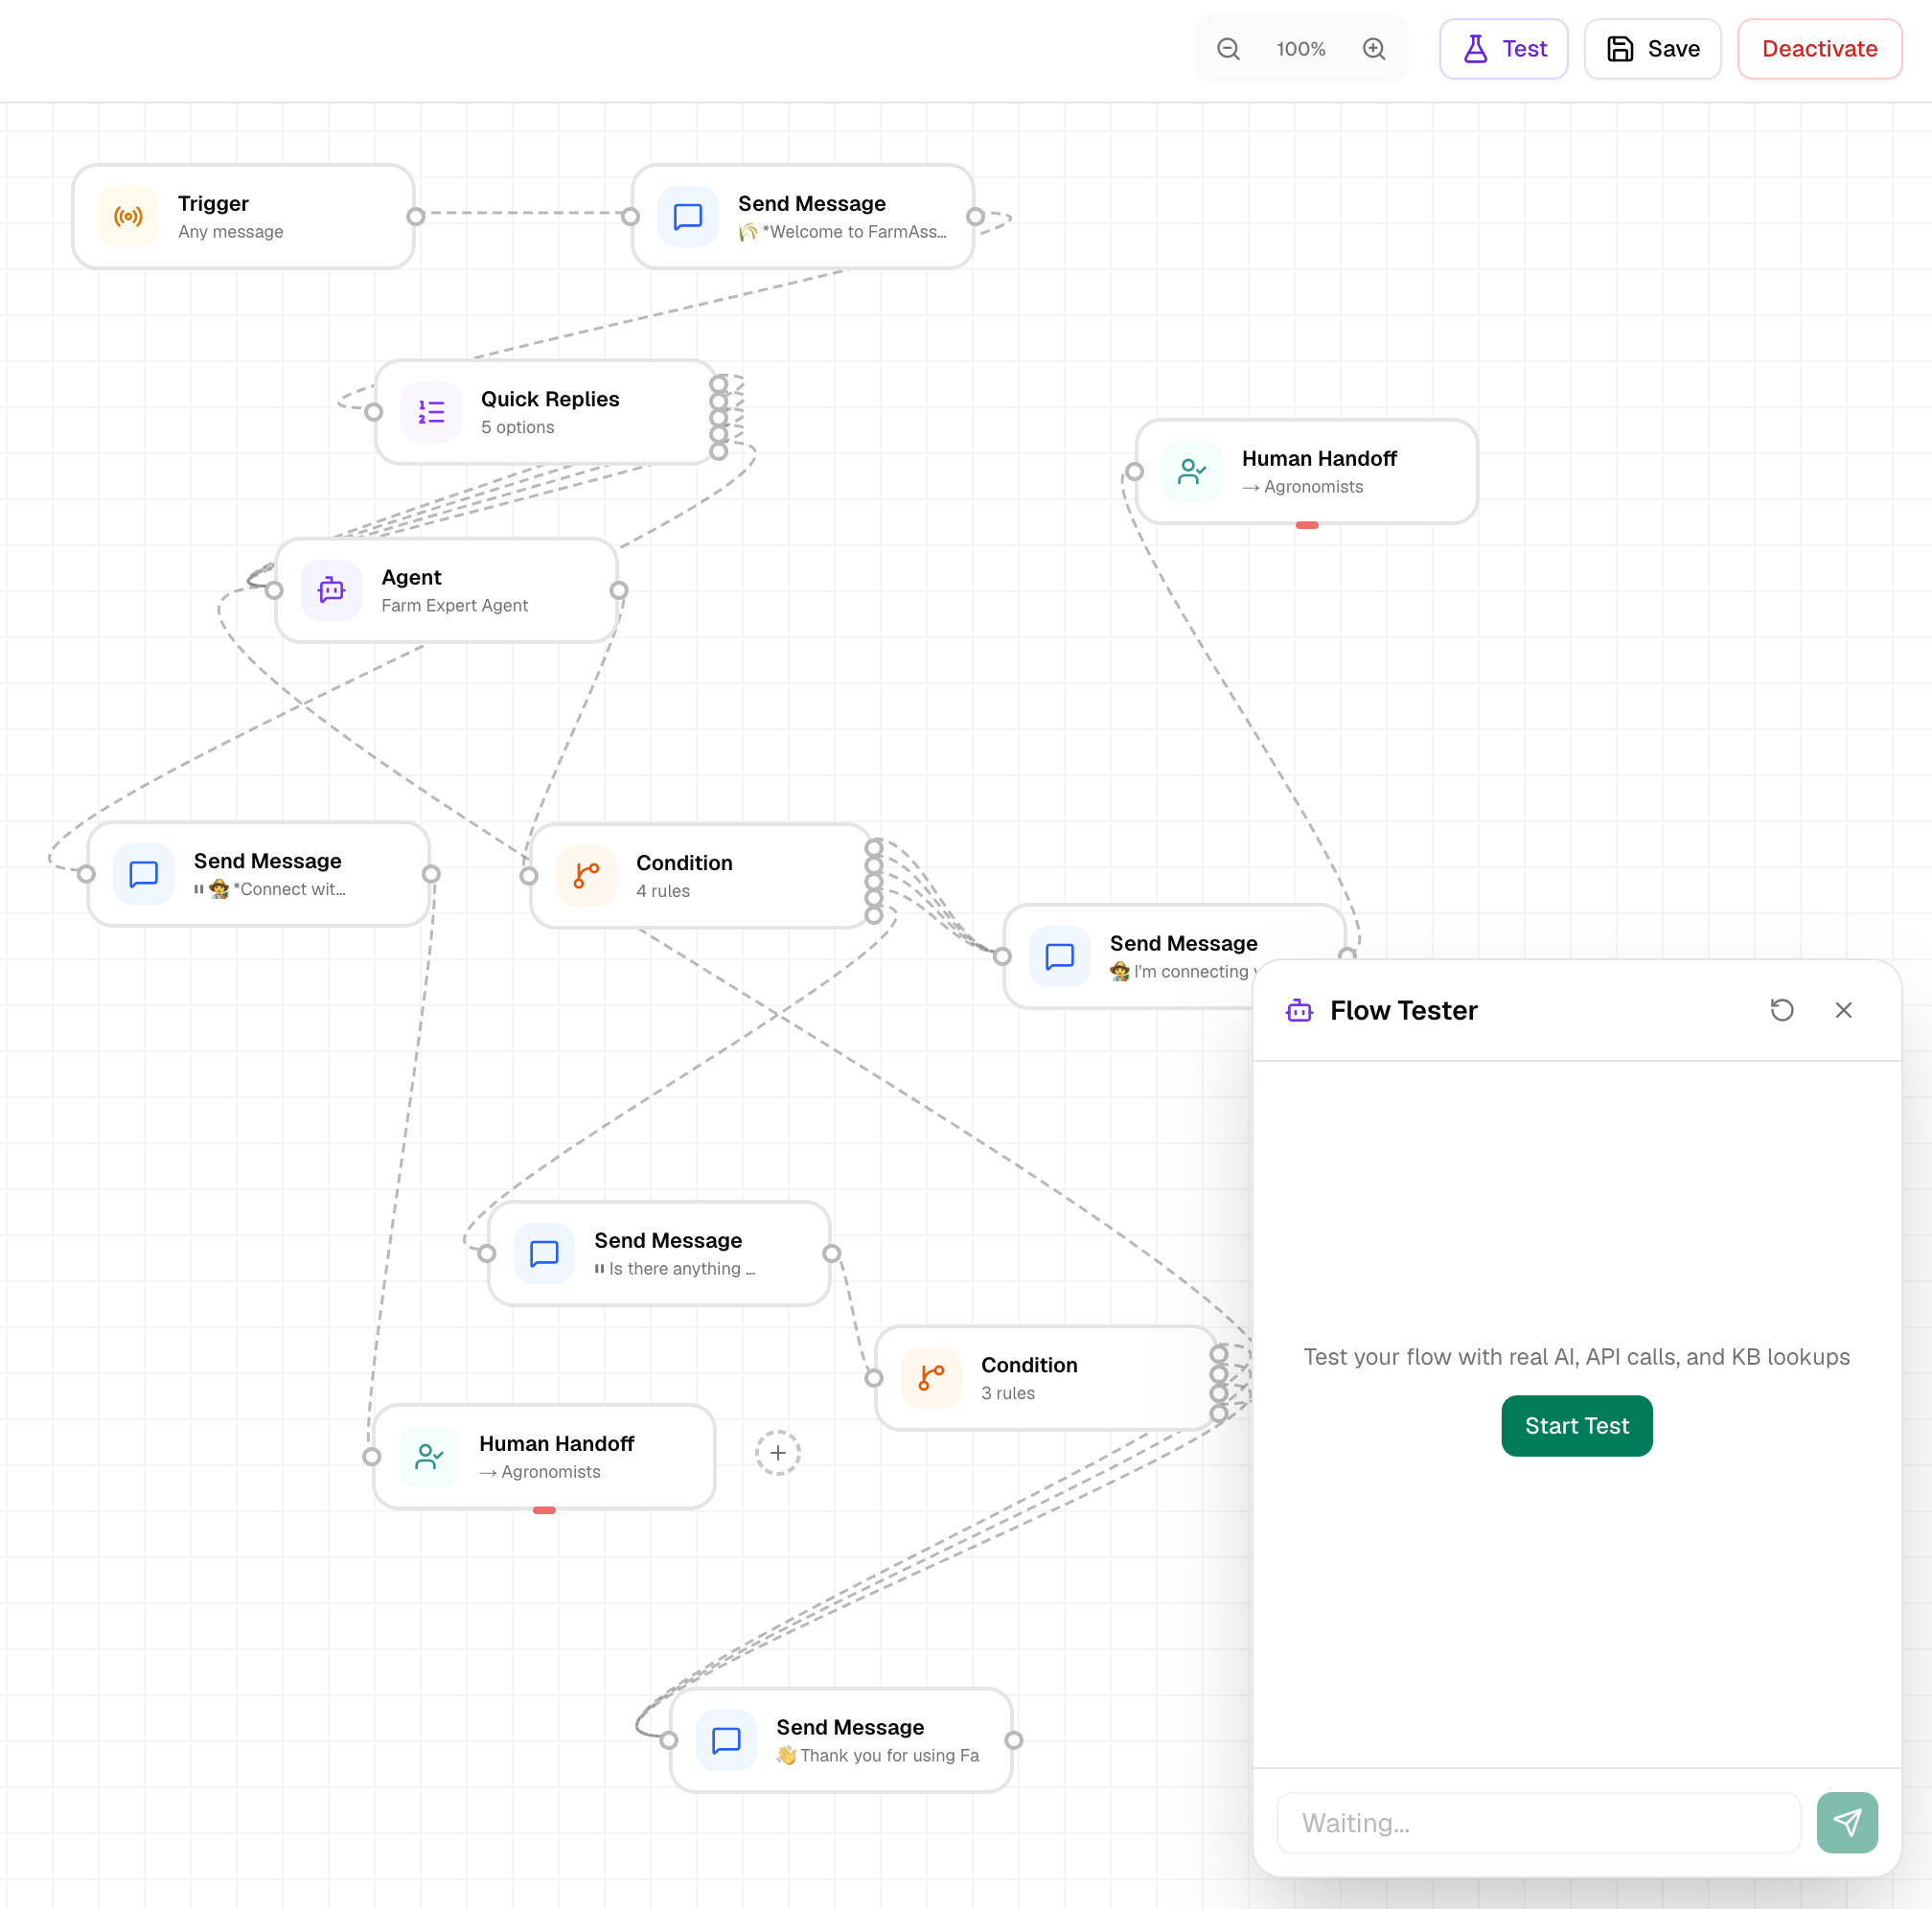Click the Thank you Send Message output port
The image size is (1932, 1909).
pos(1013,1740)
